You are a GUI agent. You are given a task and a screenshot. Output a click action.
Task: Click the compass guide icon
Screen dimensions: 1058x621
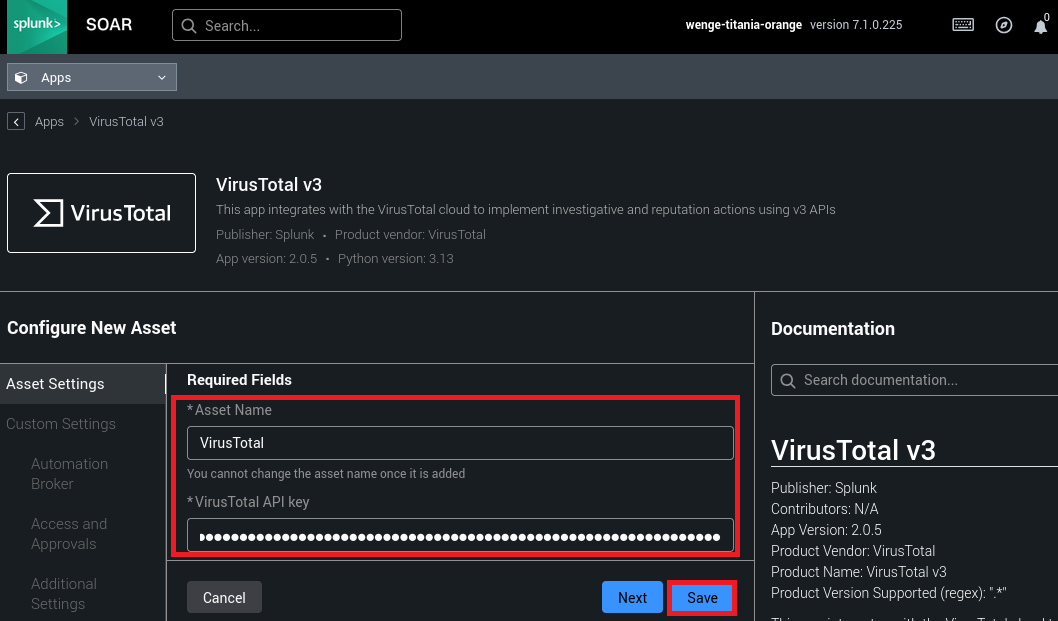click(1004, 25)
